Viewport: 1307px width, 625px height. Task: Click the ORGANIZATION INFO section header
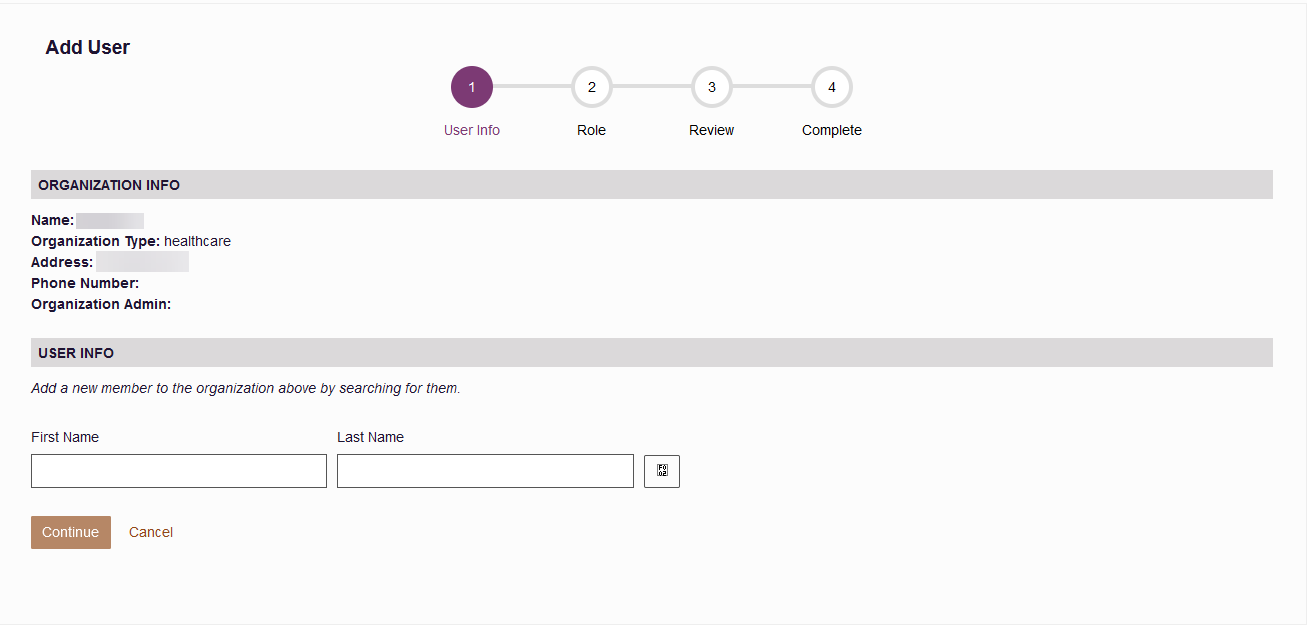(x=652, y=185)
